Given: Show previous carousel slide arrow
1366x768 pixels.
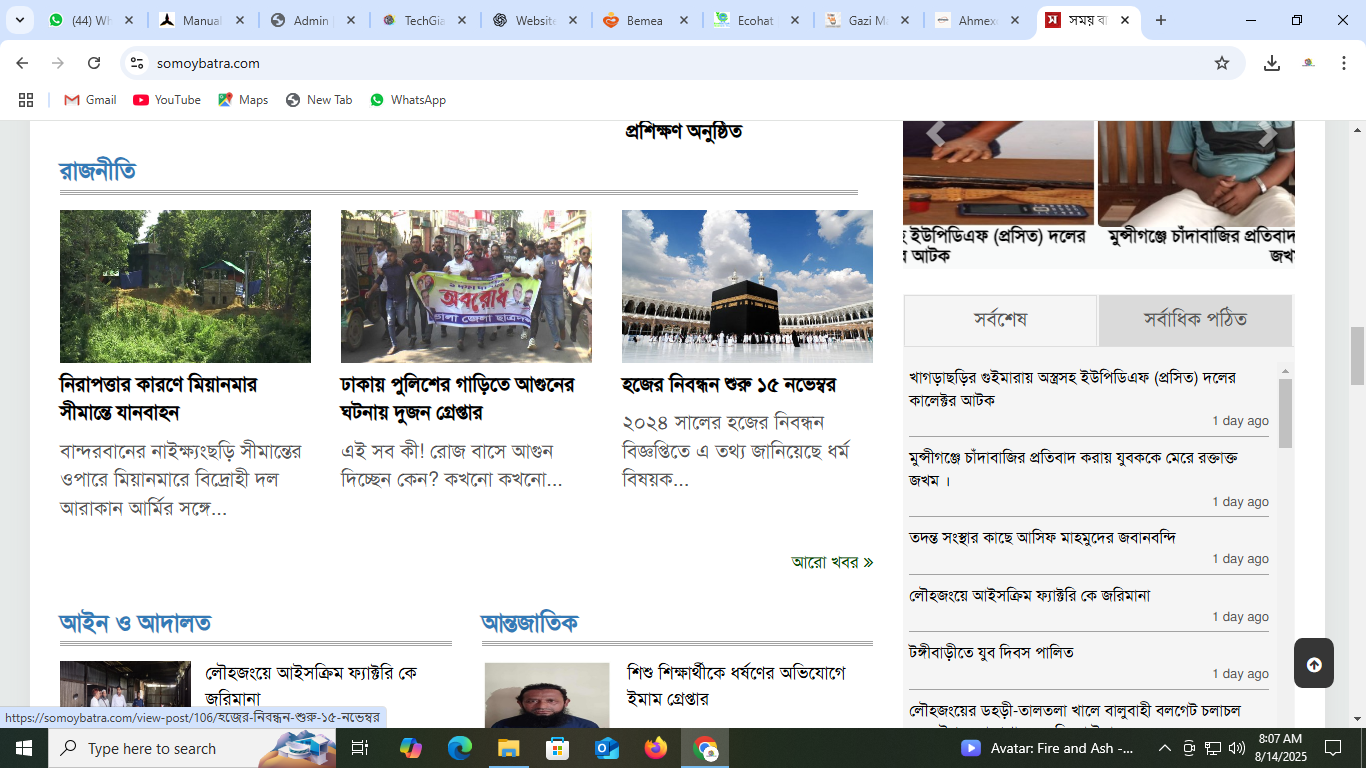Looking at the screenshot, I should 935,133.
